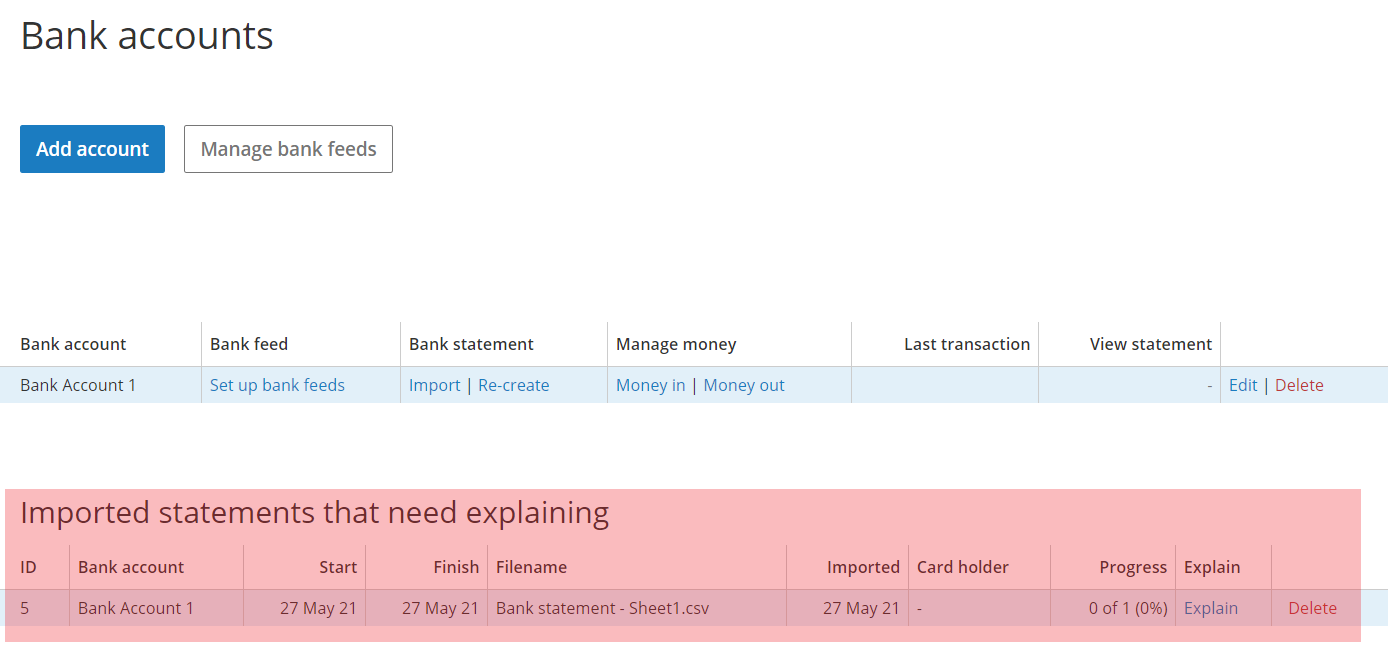The image size is (1388, 669).
Task: Record Money out for Bank Account 1
Action: pyautogui.click(x=744, y=385)
